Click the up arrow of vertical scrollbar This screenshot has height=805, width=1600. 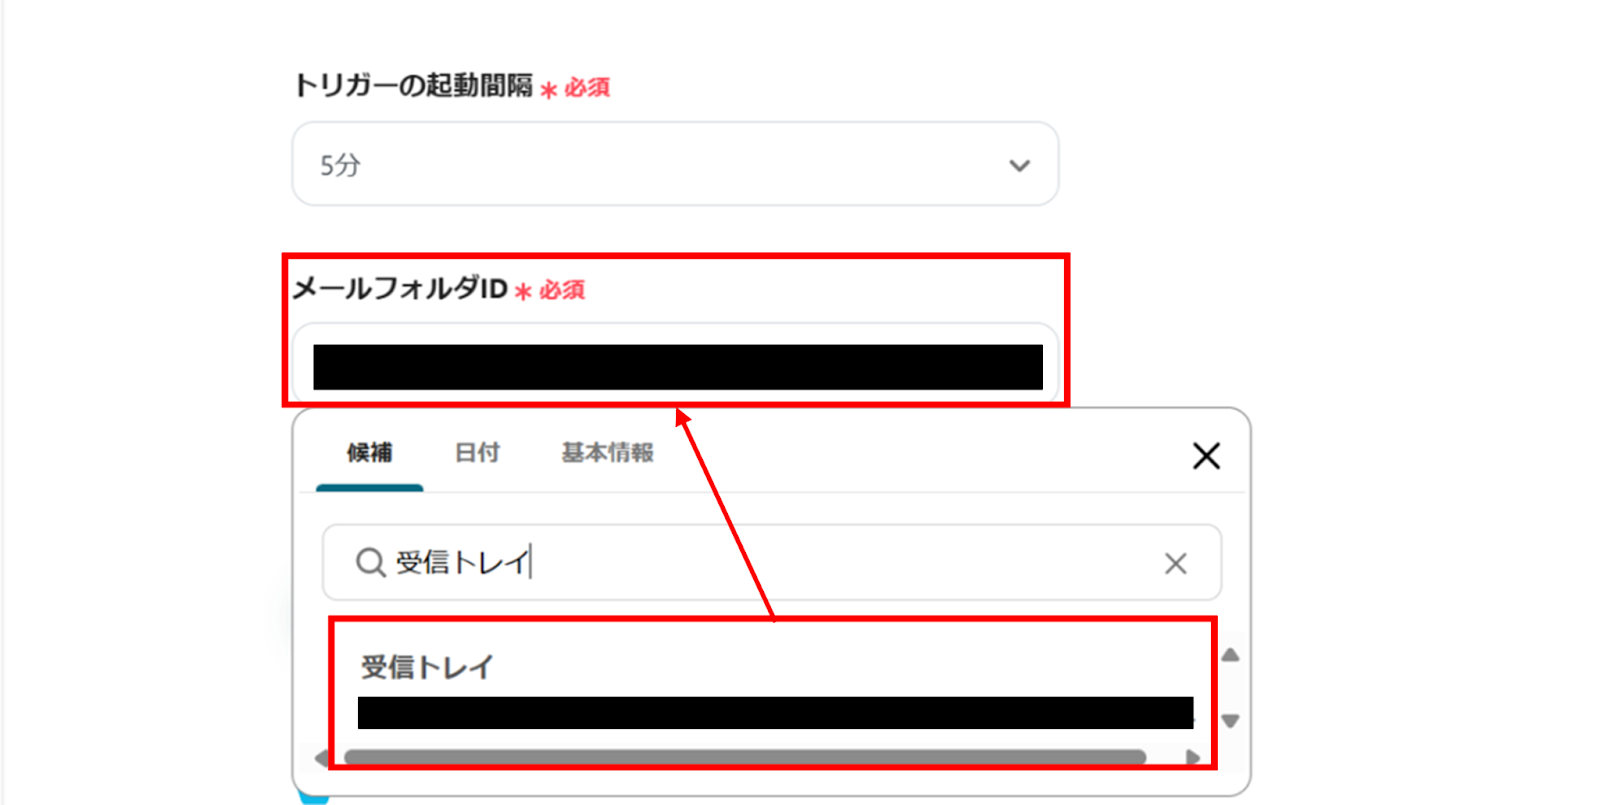click(1230, 655)
